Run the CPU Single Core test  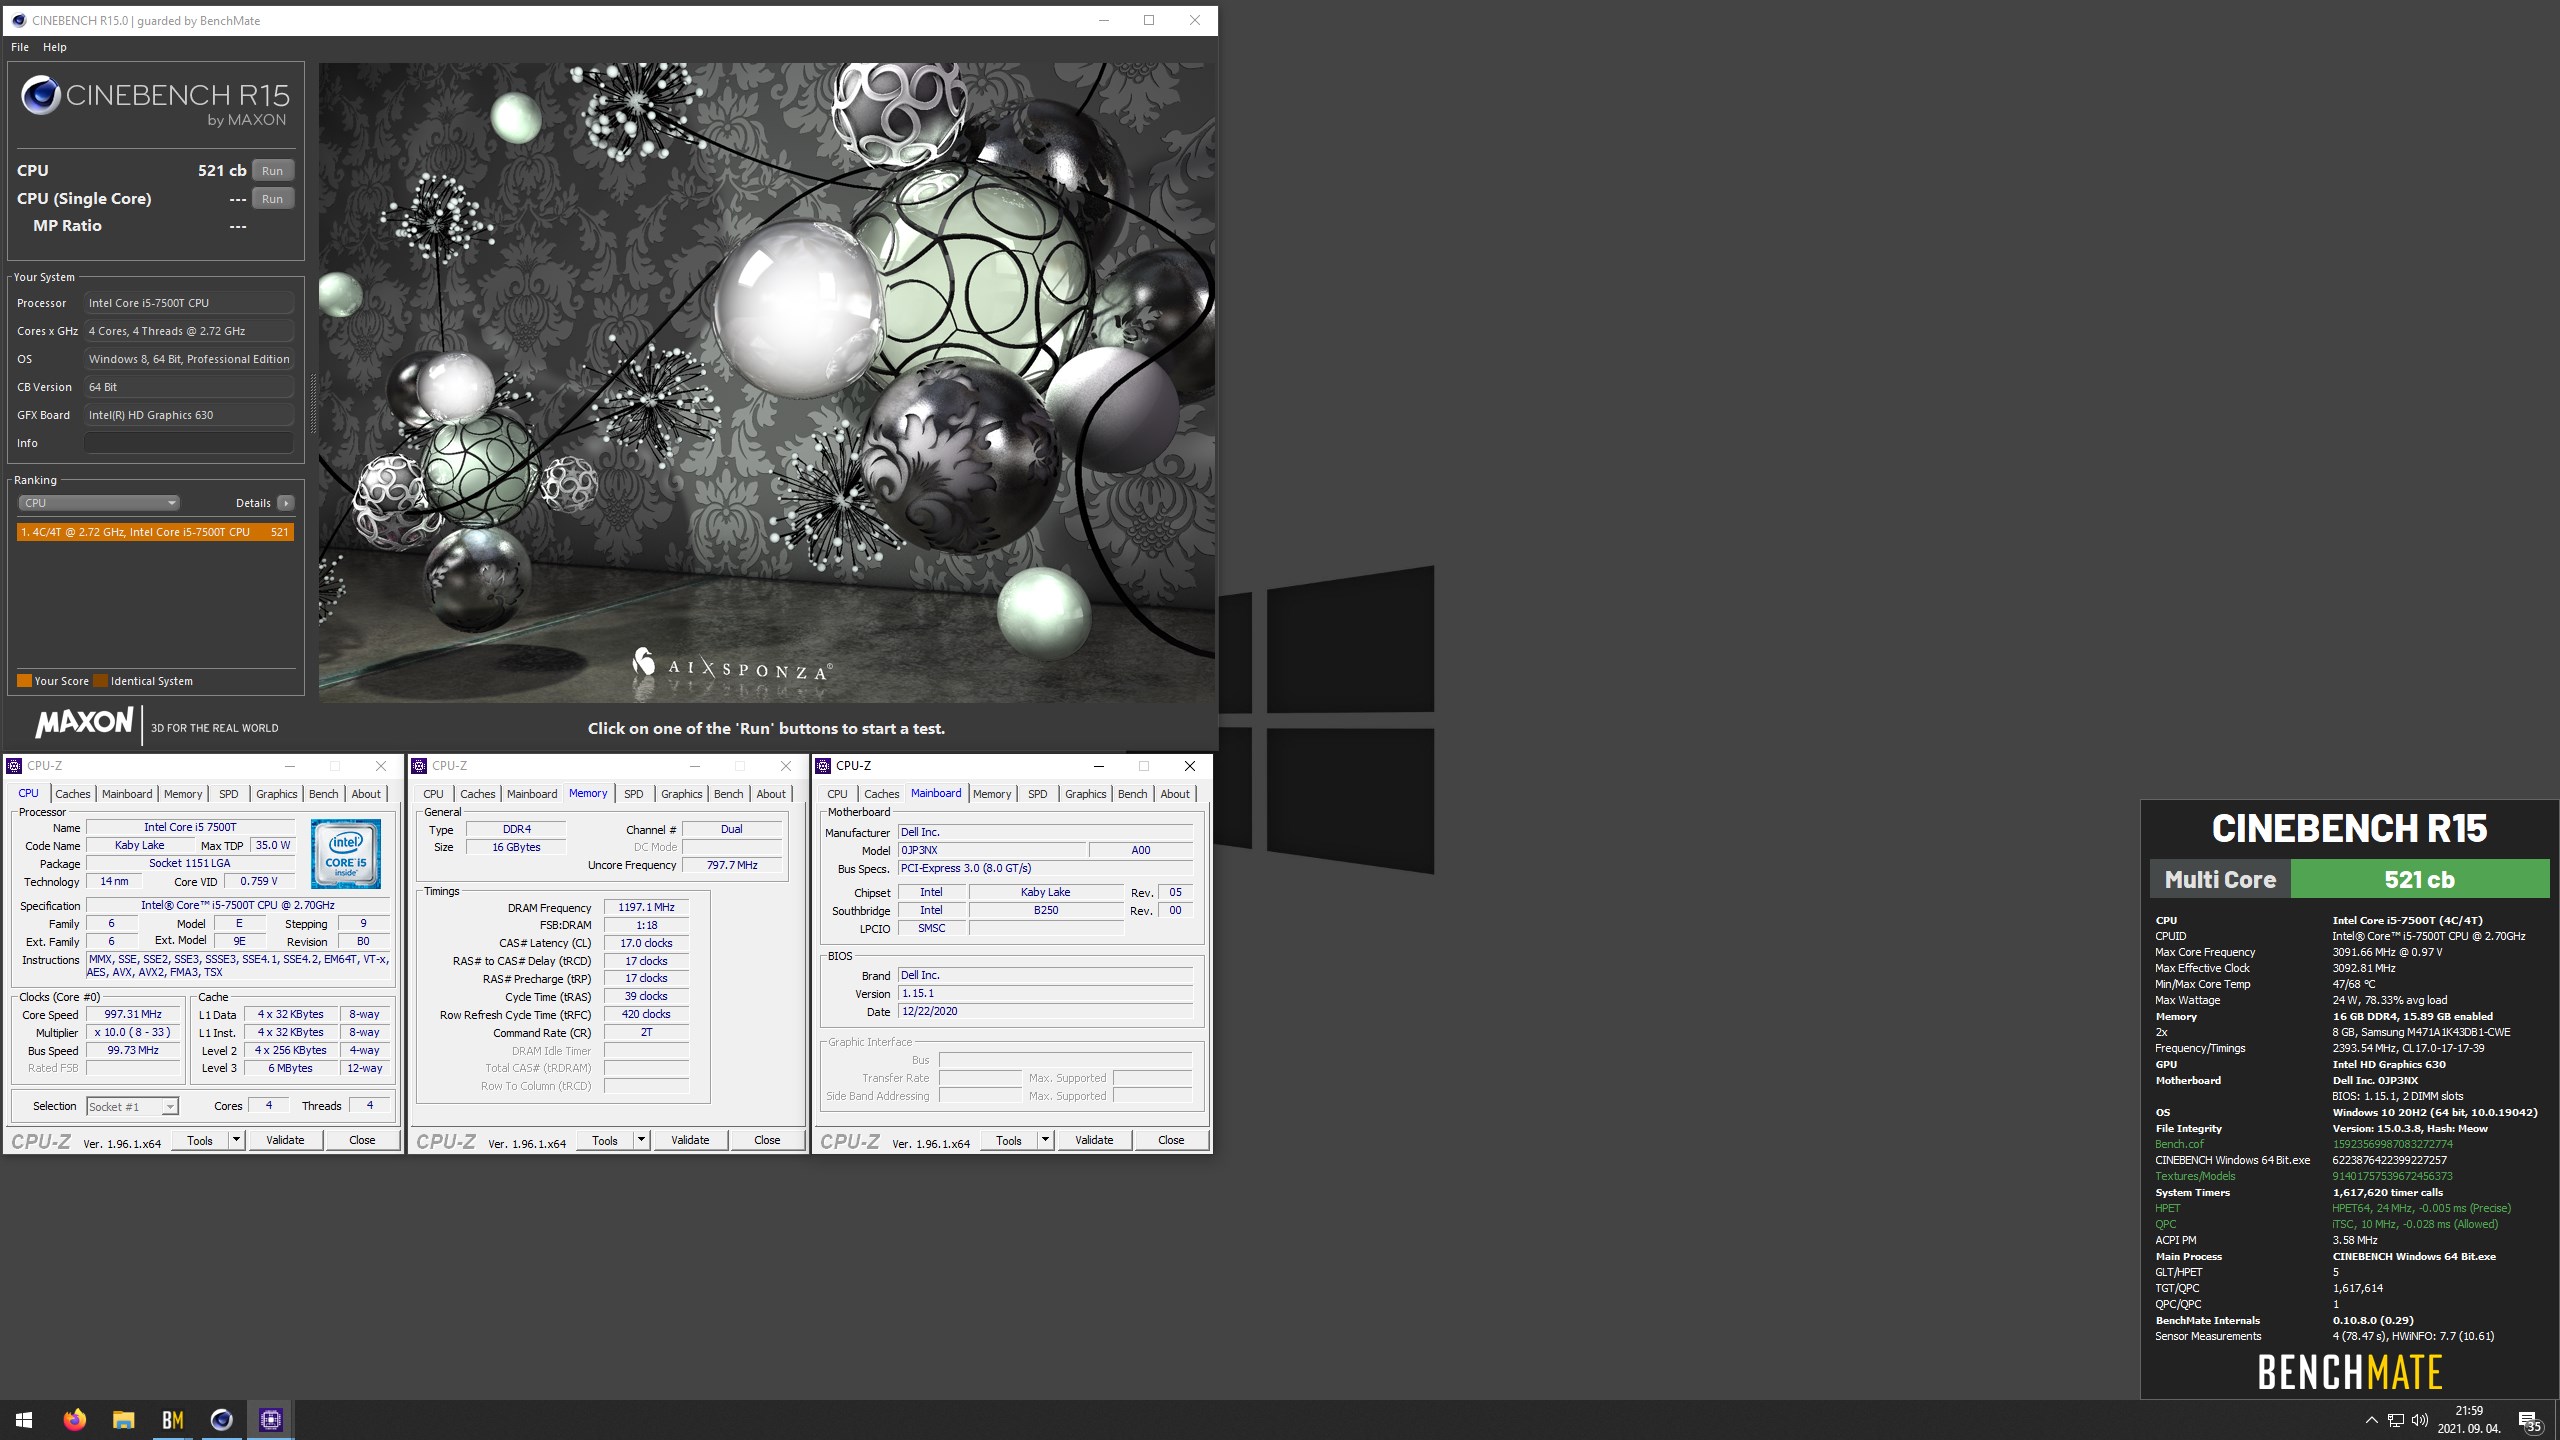(272, 199)
